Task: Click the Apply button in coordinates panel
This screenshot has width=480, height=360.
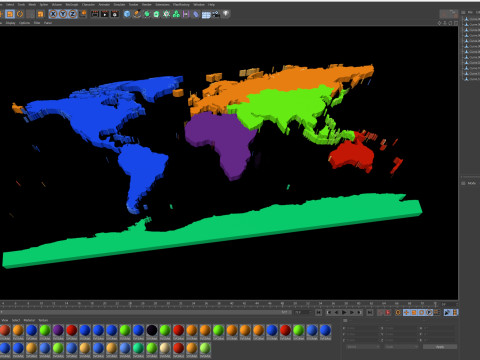Action: 440,347
